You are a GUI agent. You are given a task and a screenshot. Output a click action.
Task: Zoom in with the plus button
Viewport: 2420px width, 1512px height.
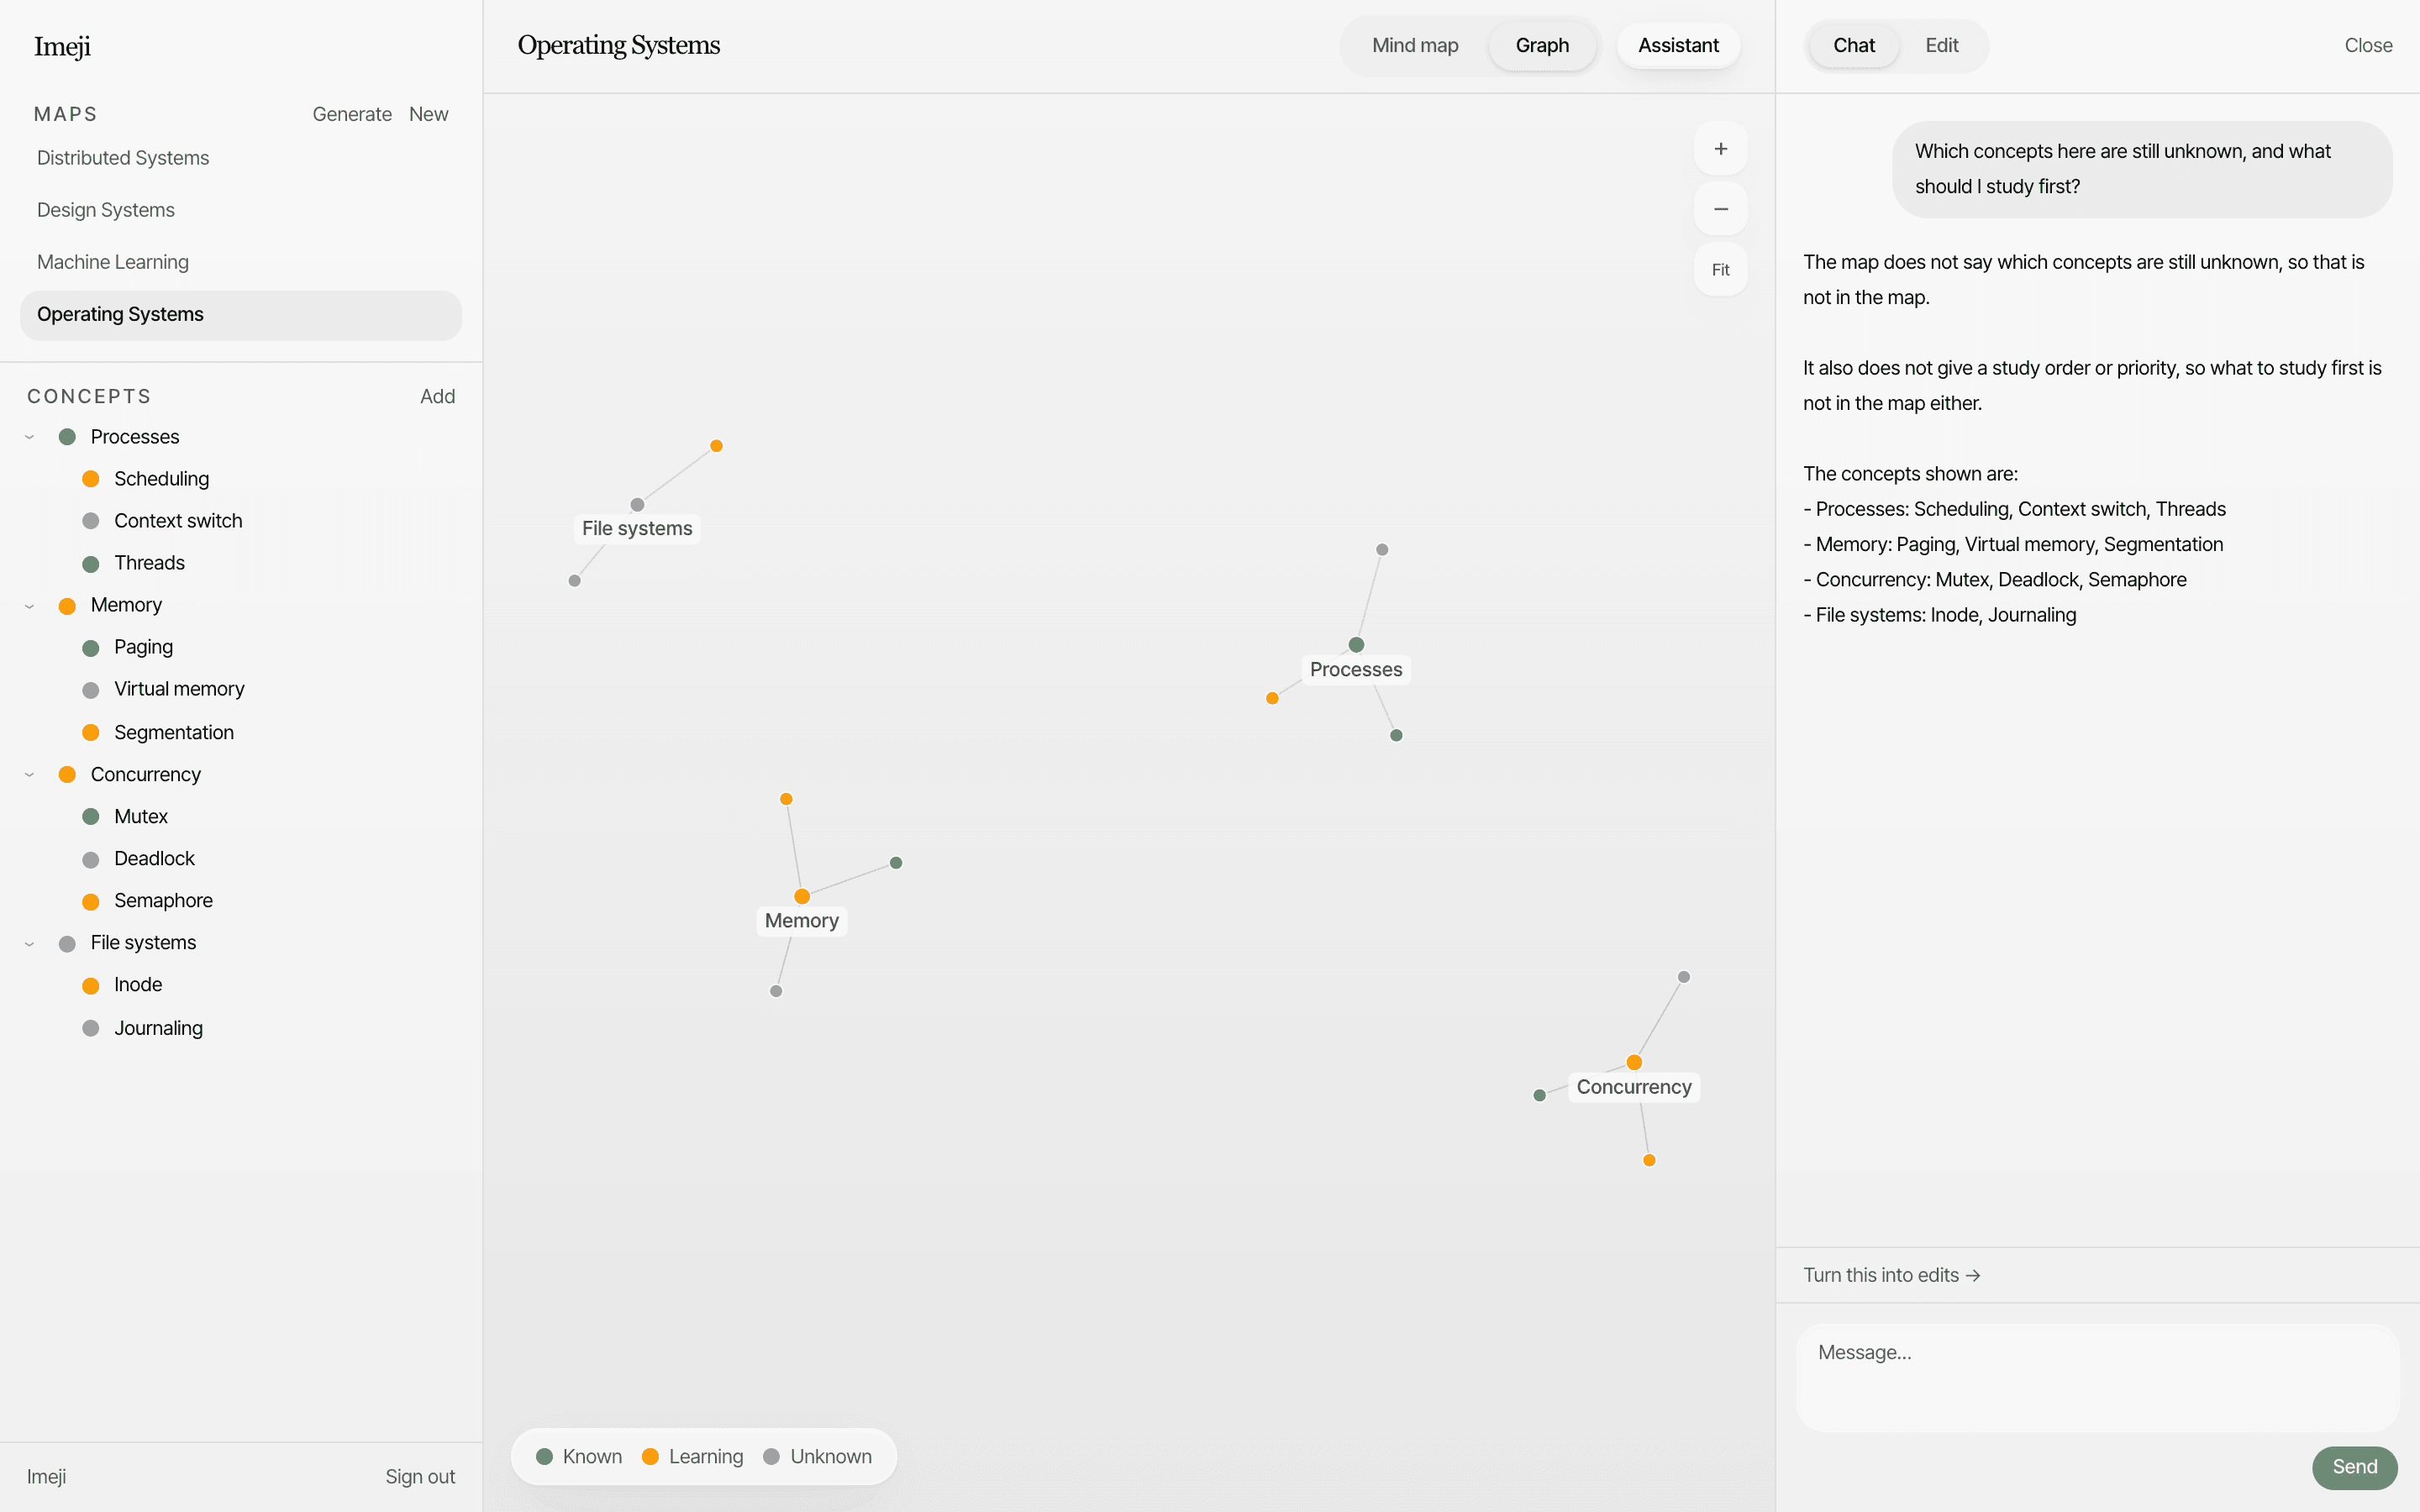point(1720,149)
